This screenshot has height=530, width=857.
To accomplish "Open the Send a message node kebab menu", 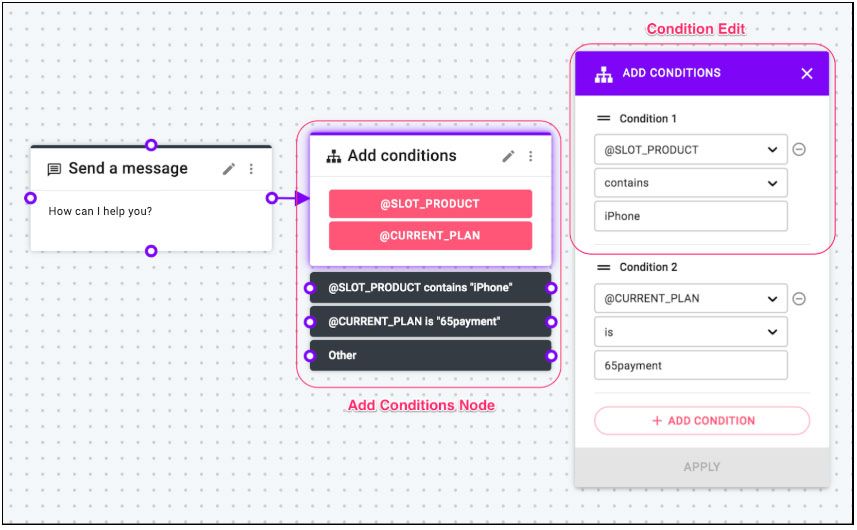I will click(x=251, y=169).
